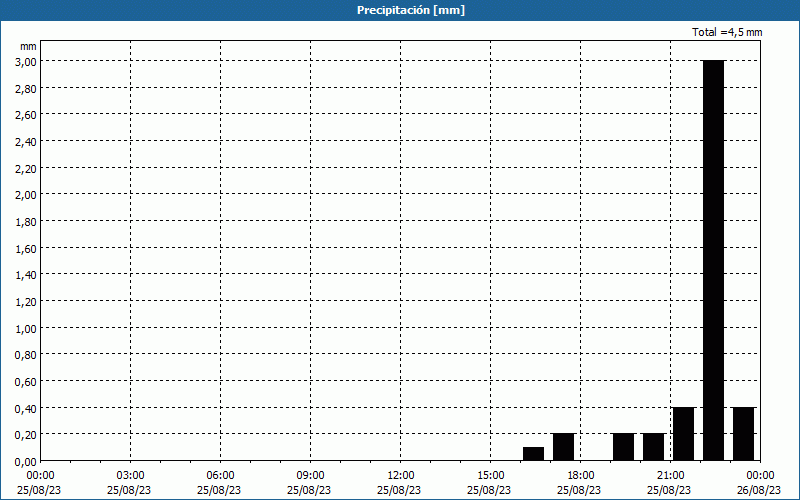Image resolution: width=800 pixels, height=500 pixels.
Task: Click the 3,00 mm bar after 21:00
Action: point(713,261)
